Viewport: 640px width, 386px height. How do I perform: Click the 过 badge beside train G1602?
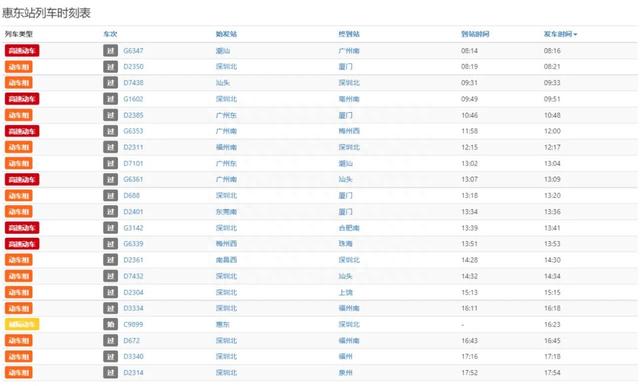pyautogui.click(x=110, y=99)
